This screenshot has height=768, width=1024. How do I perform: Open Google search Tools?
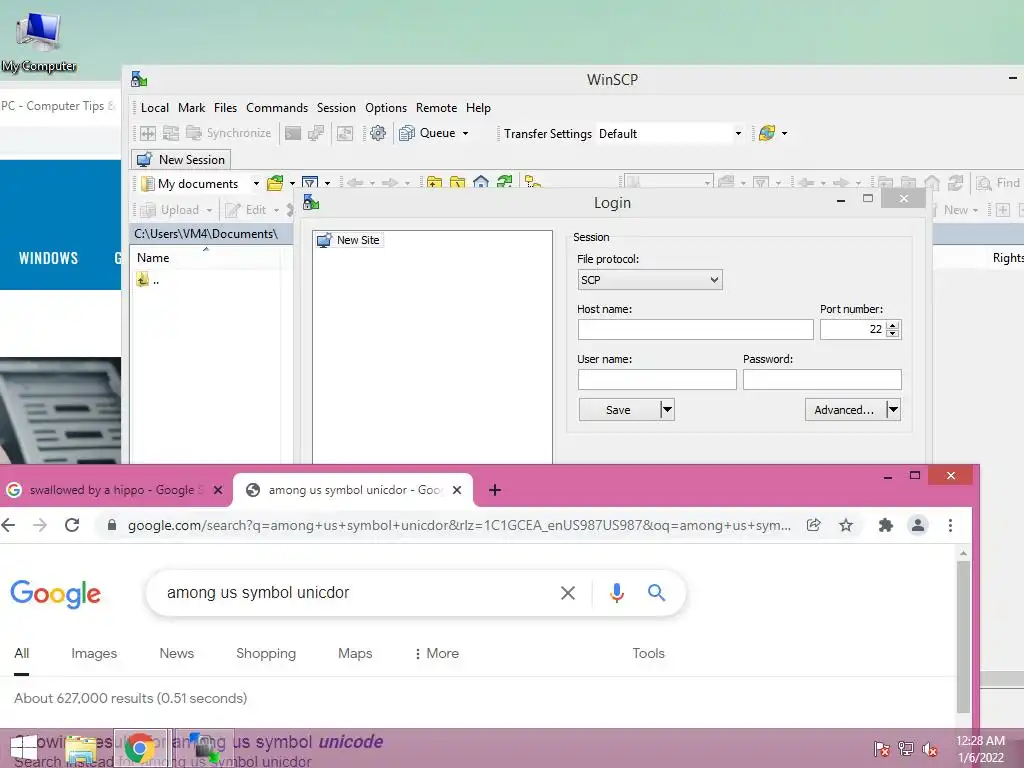point(648,653)
